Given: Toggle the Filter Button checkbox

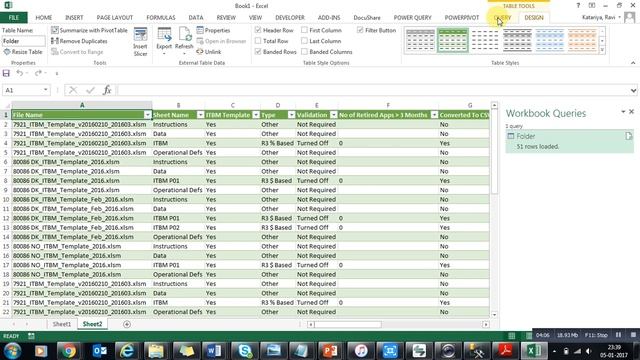Looking at the screenshot, I should (360, 30).
